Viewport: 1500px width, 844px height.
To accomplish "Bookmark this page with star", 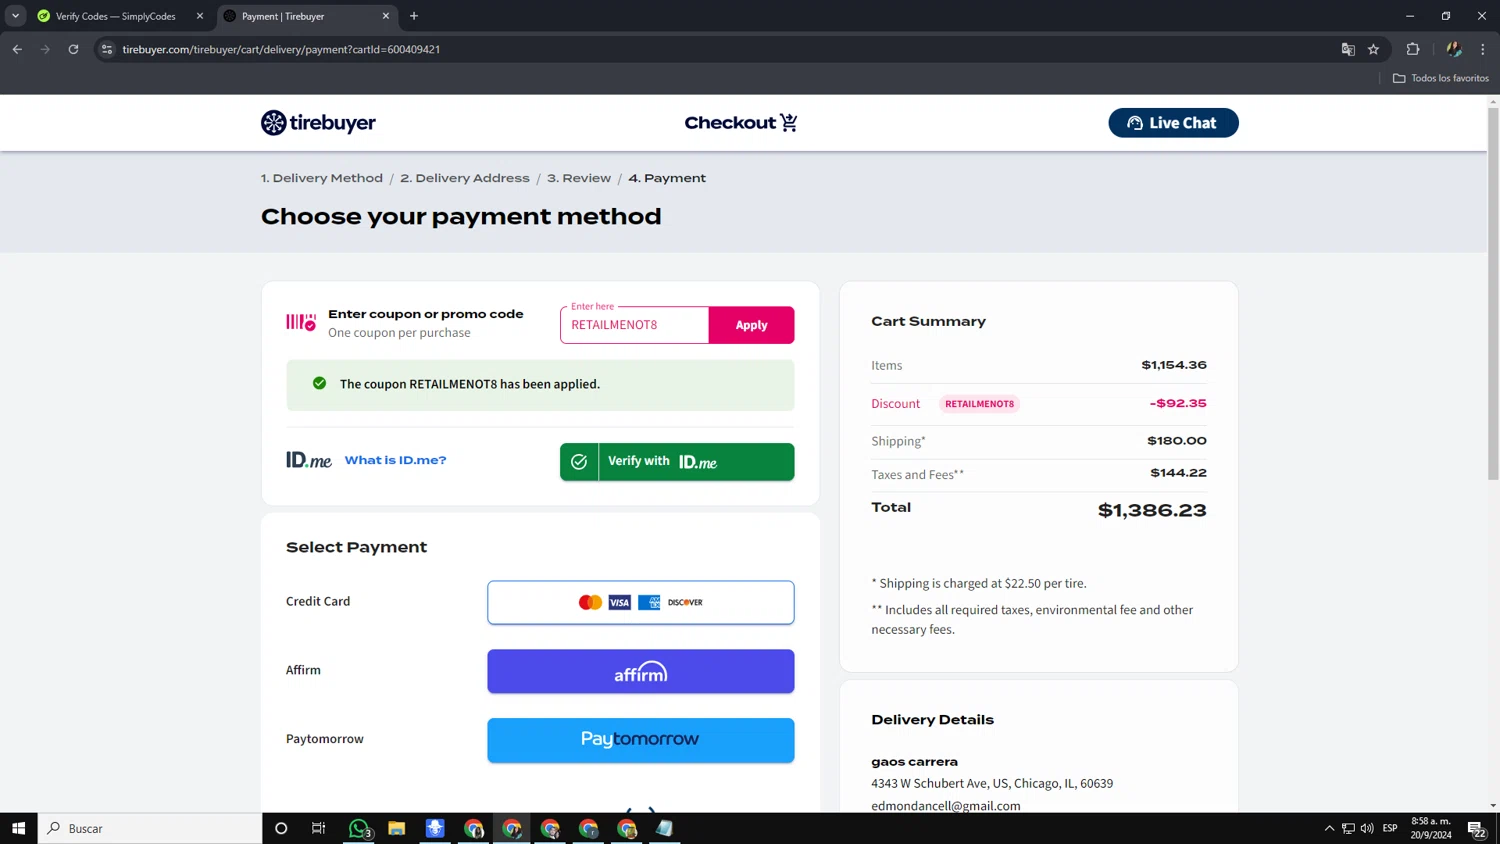I will coord(1374,49).
